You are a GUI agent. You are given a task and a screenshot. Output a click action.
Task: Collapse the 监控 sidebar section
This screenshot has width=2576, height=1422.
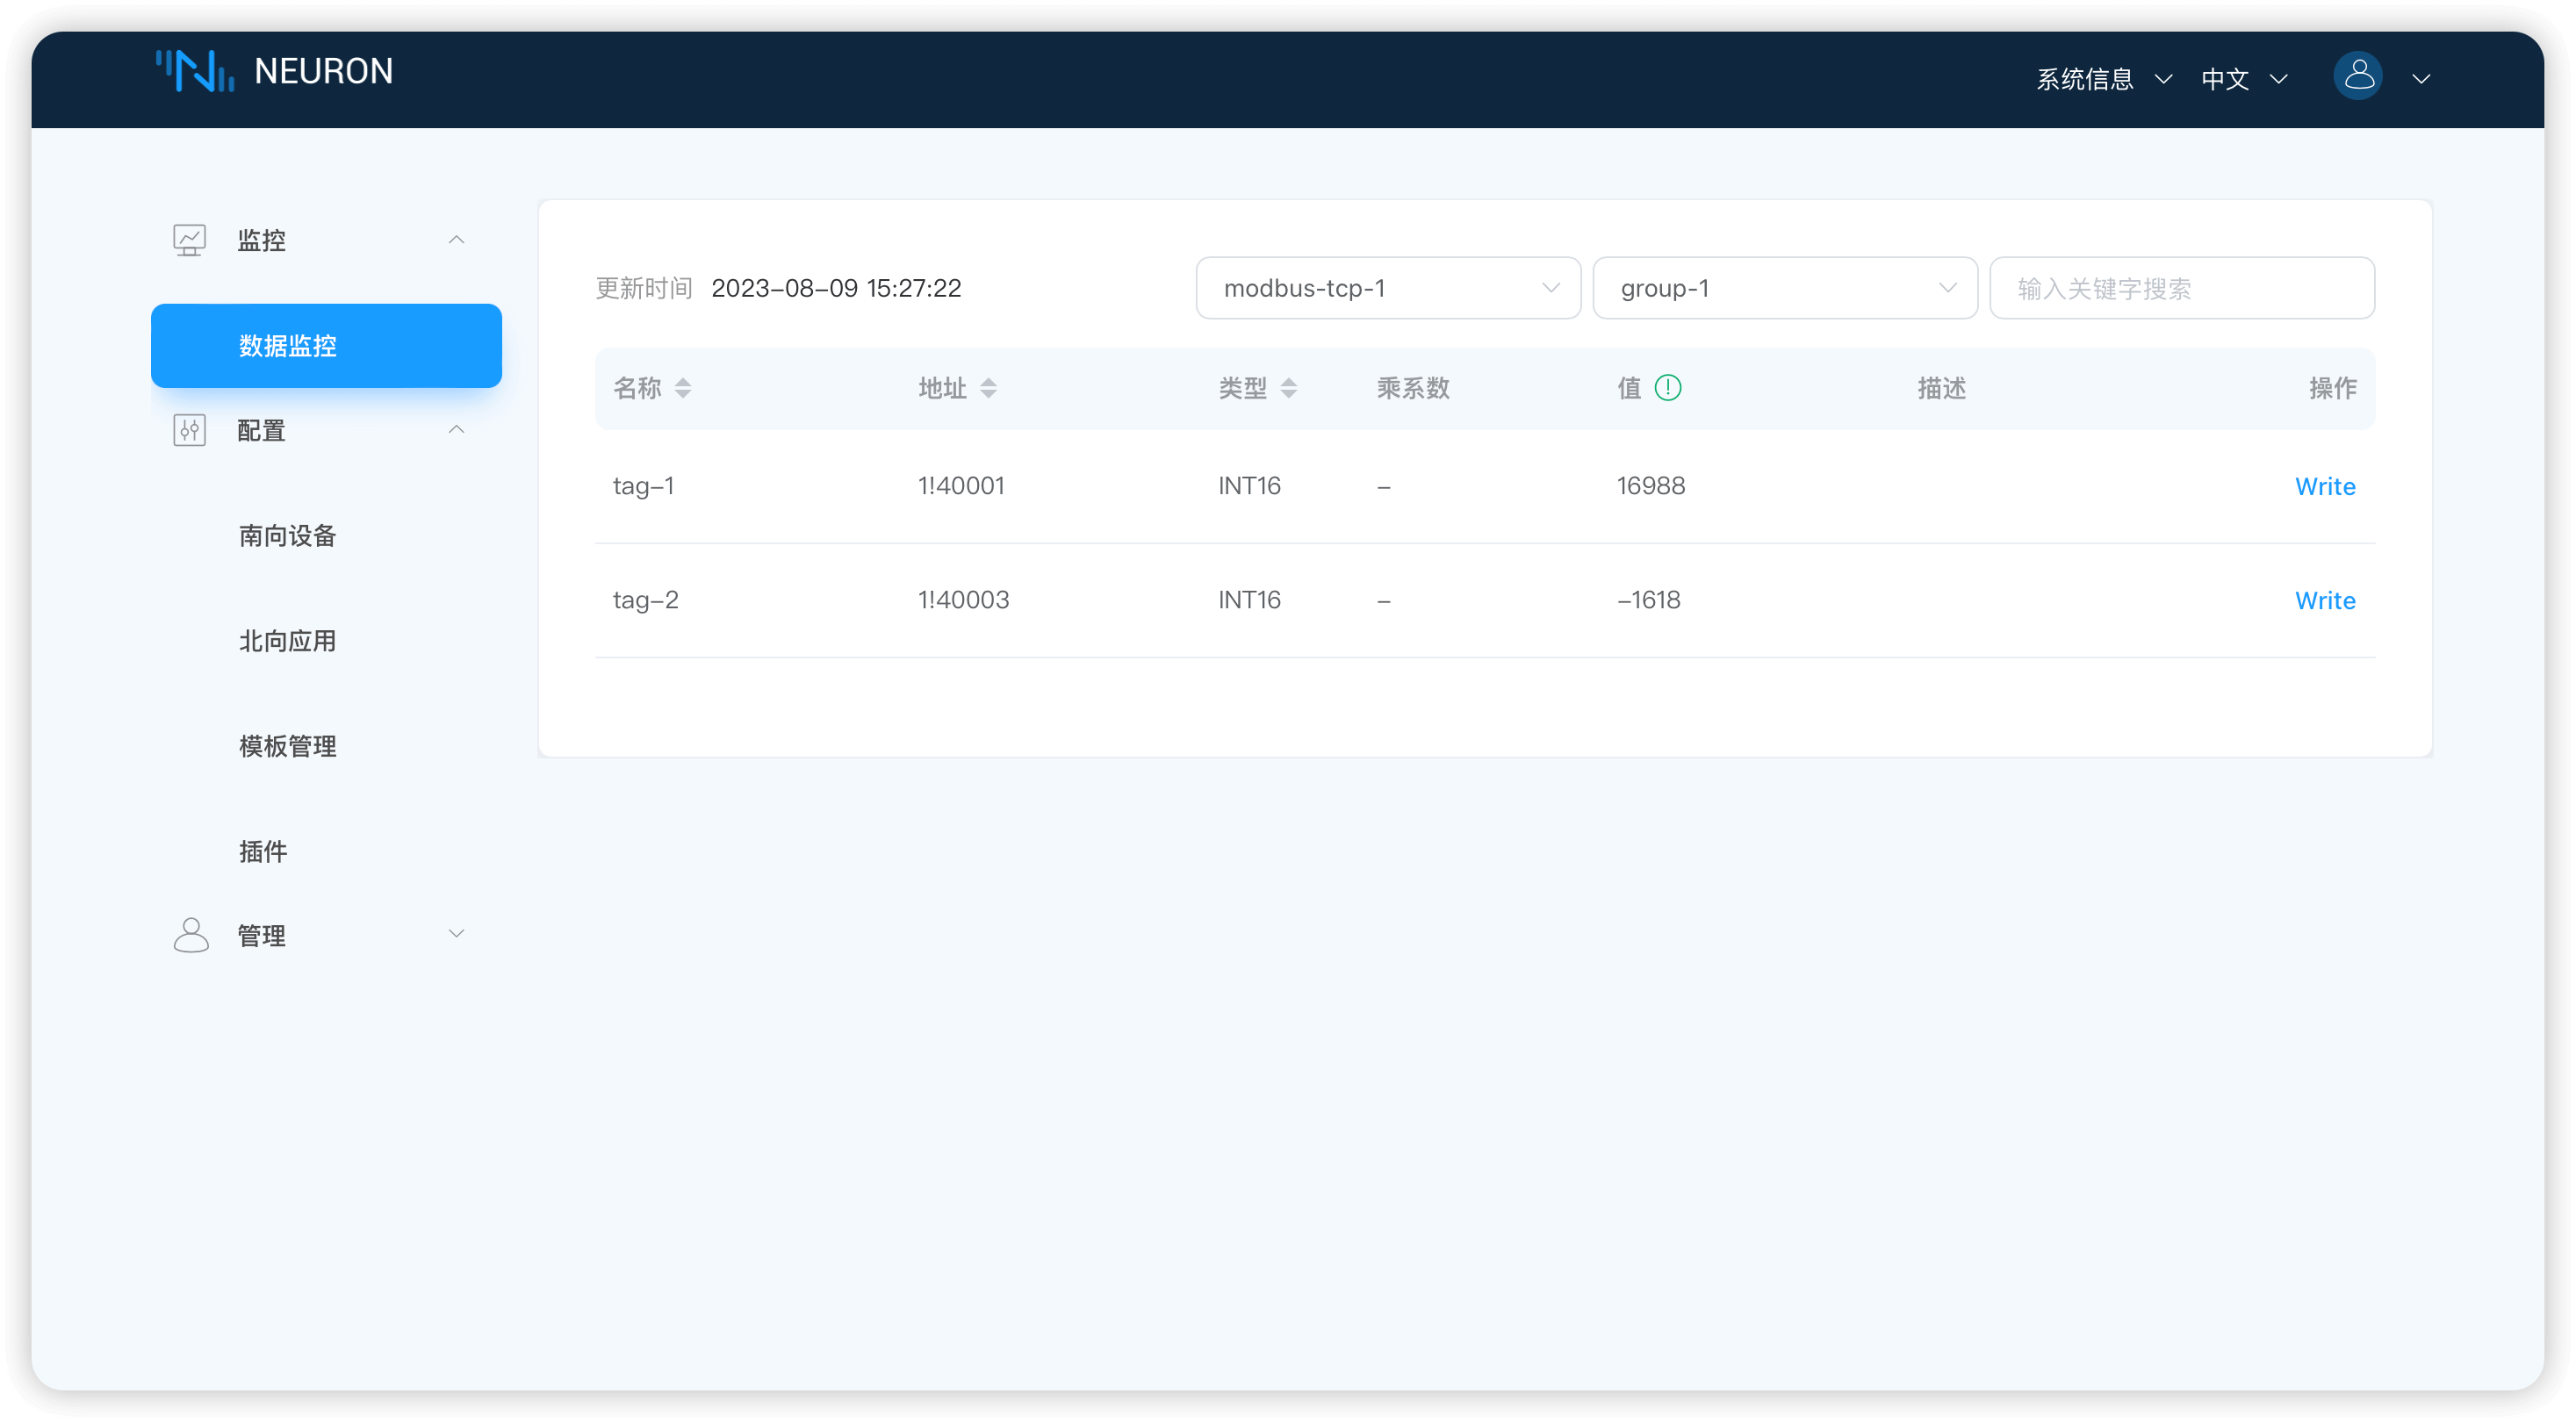click(x=457, y=239)
